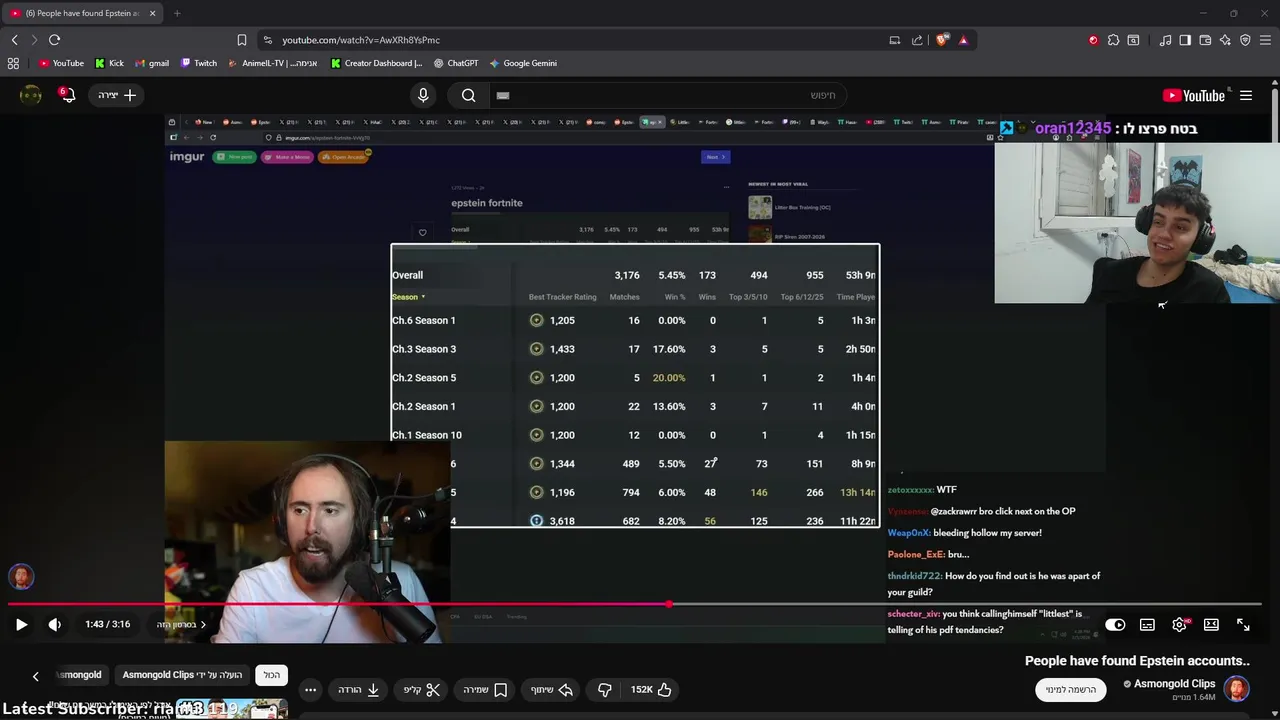Open the browser main hamburger menu
Image resolution: width=1280 pixels, height=720 pixels.
point(1265,40)
